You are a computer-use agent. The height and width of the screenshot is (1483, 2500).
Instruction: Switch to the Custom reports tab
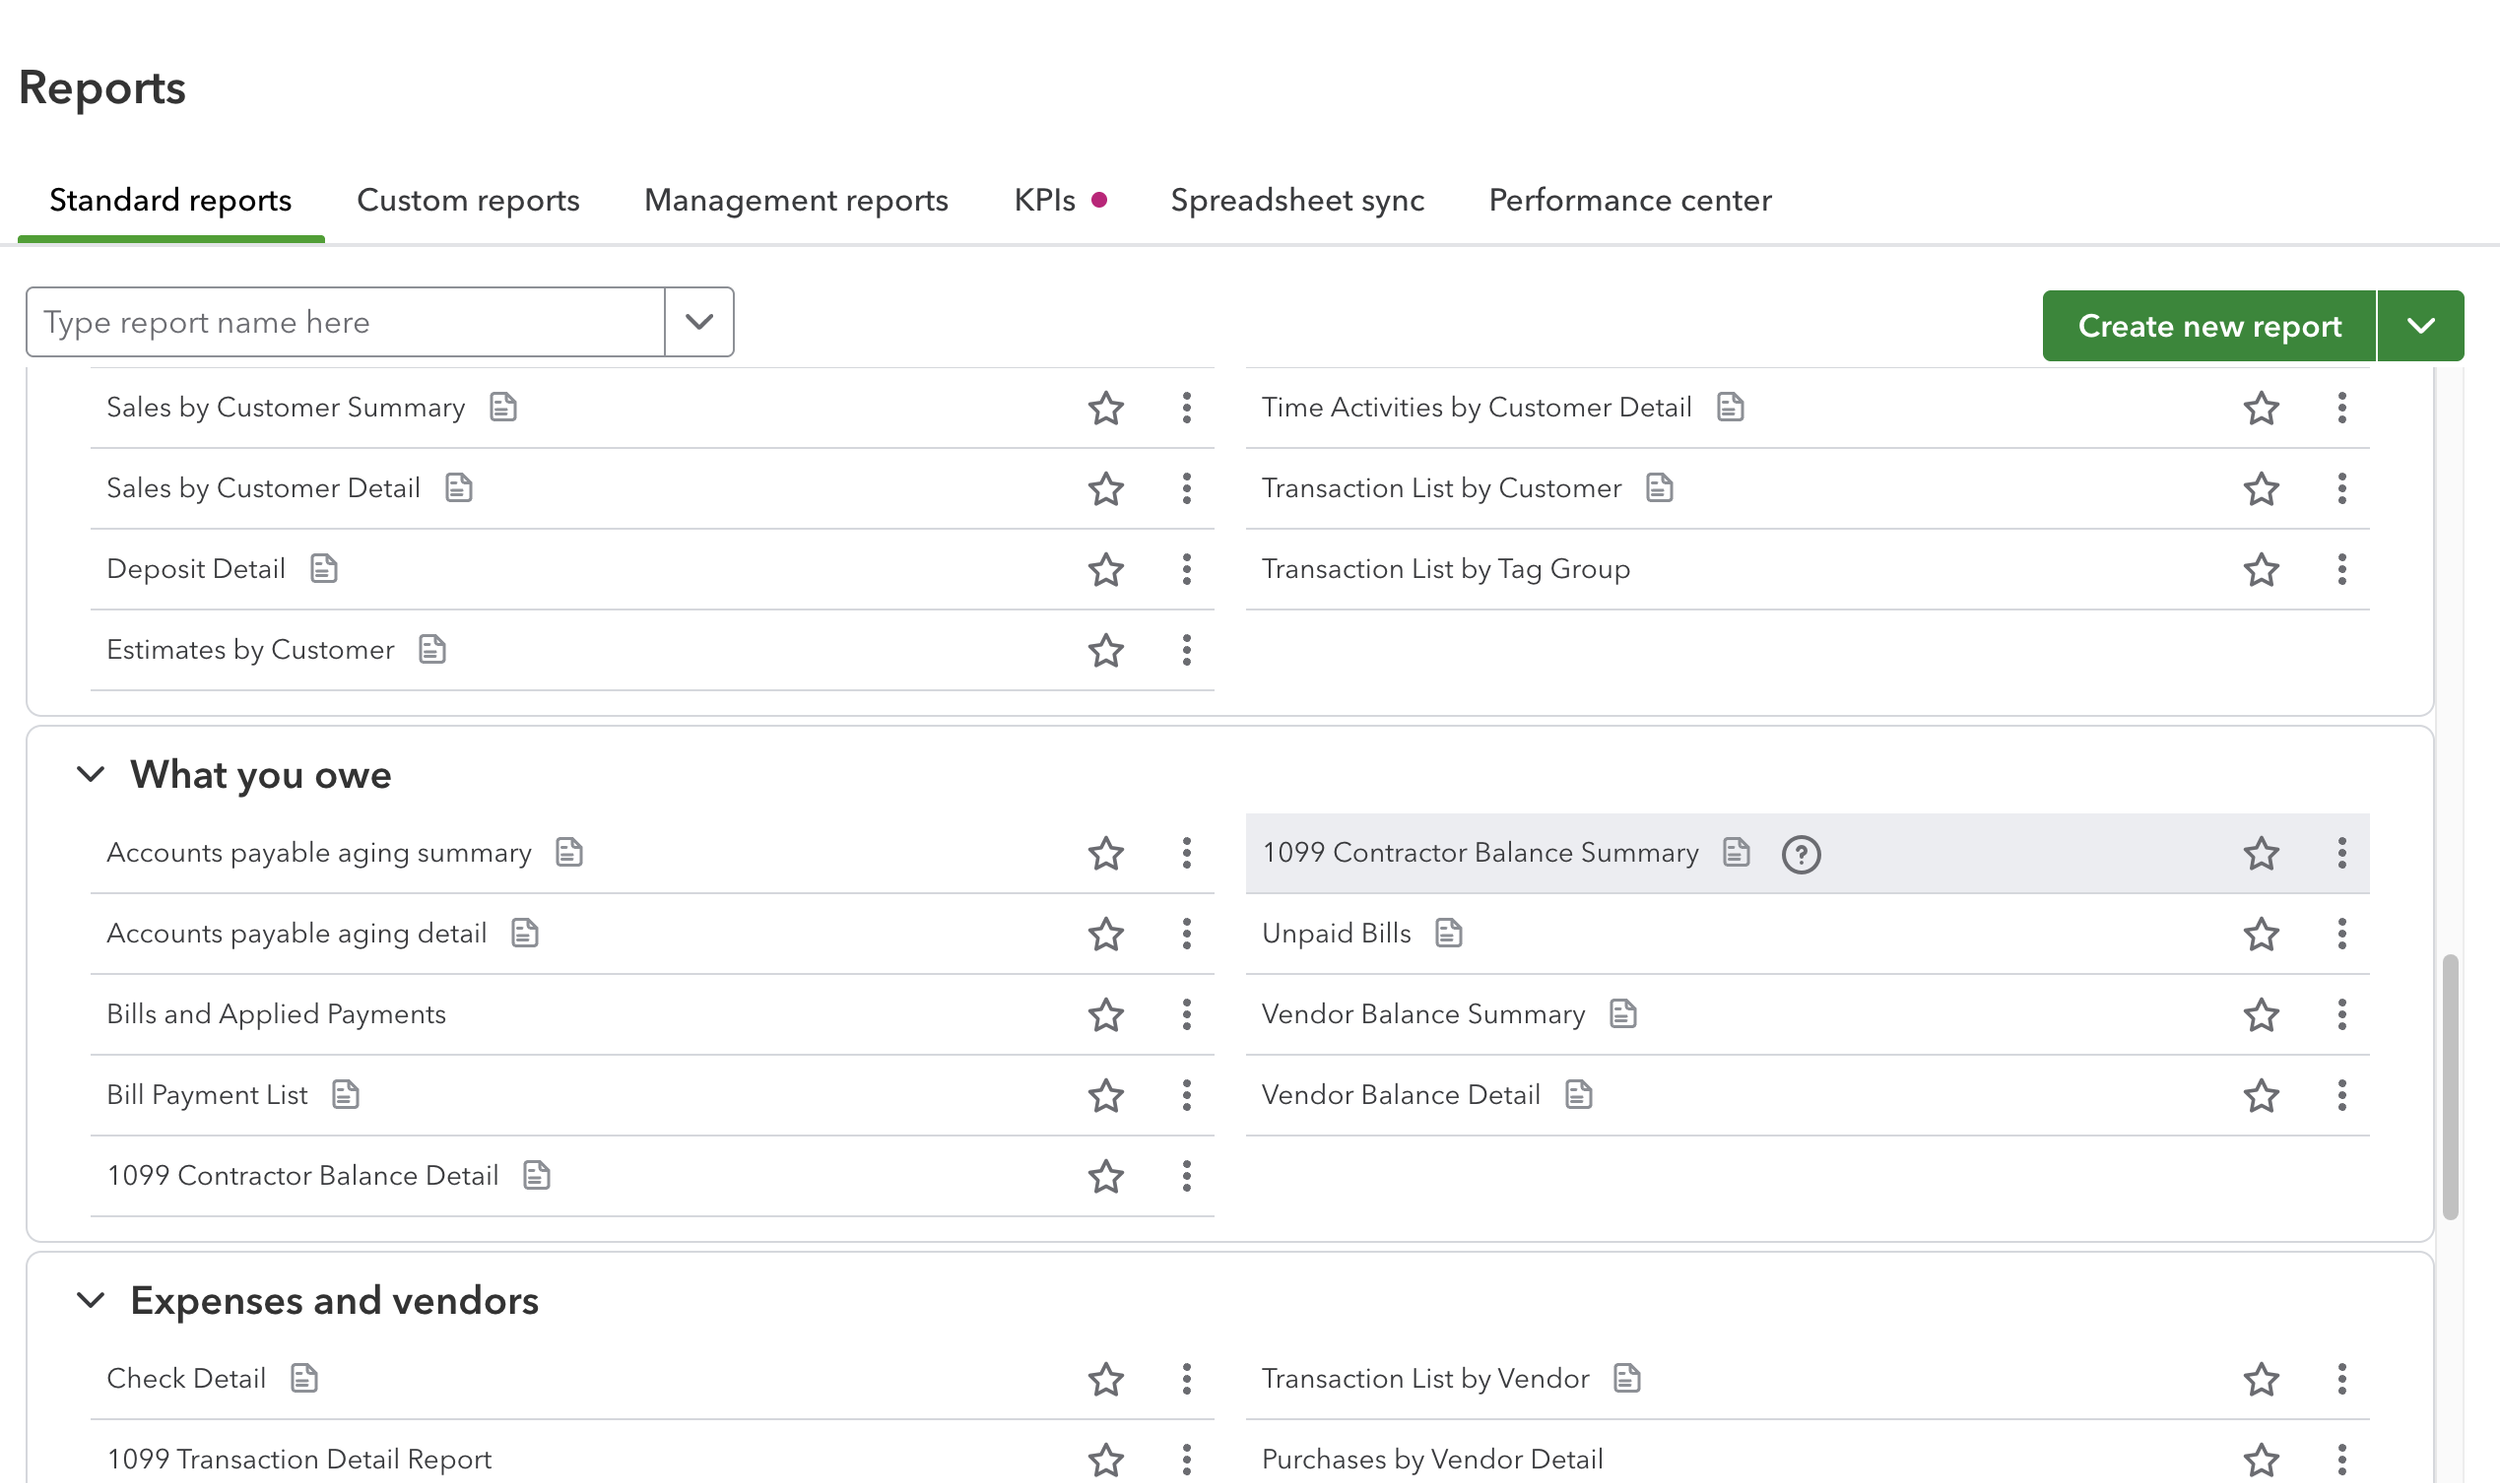[x=468, y=200]
